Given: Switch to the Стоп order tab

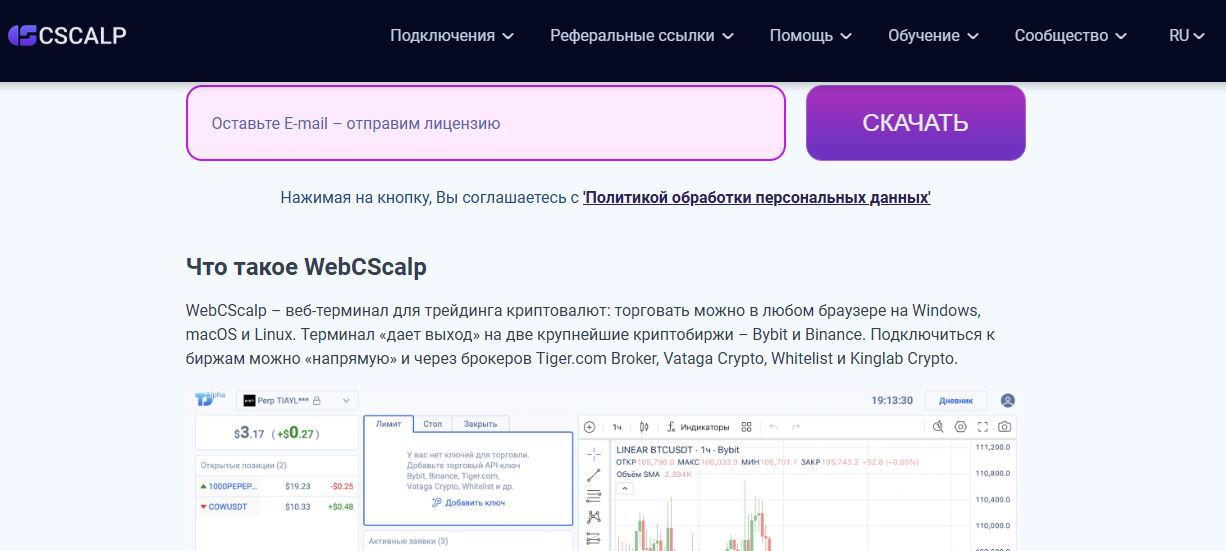Looking at the screenshot, I should tap(432, 424).
